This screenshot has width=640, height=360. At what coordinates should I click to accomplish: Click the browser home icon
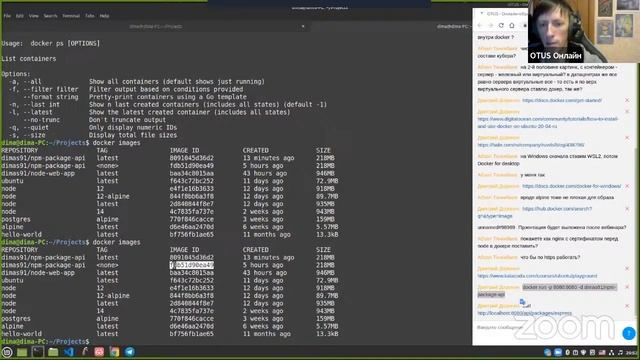tap(512, 25)
